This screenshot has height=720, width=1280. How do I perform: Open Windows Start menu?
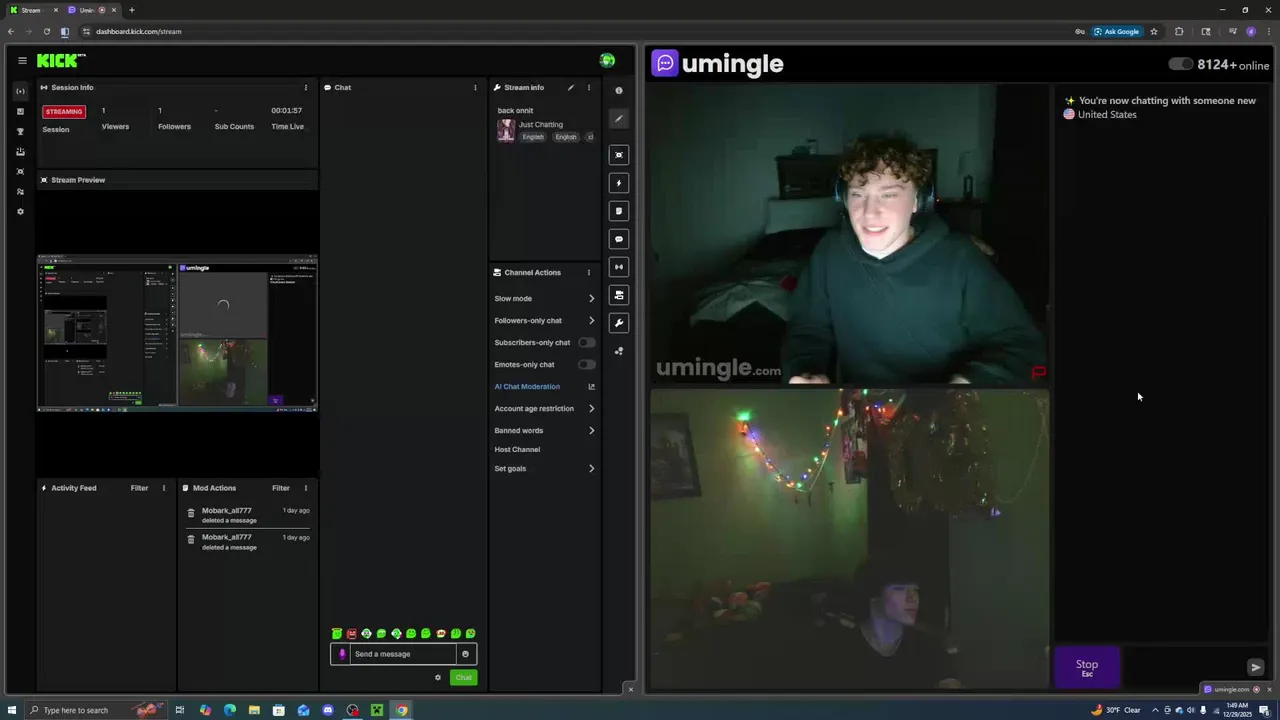click(x=12, y=710)
